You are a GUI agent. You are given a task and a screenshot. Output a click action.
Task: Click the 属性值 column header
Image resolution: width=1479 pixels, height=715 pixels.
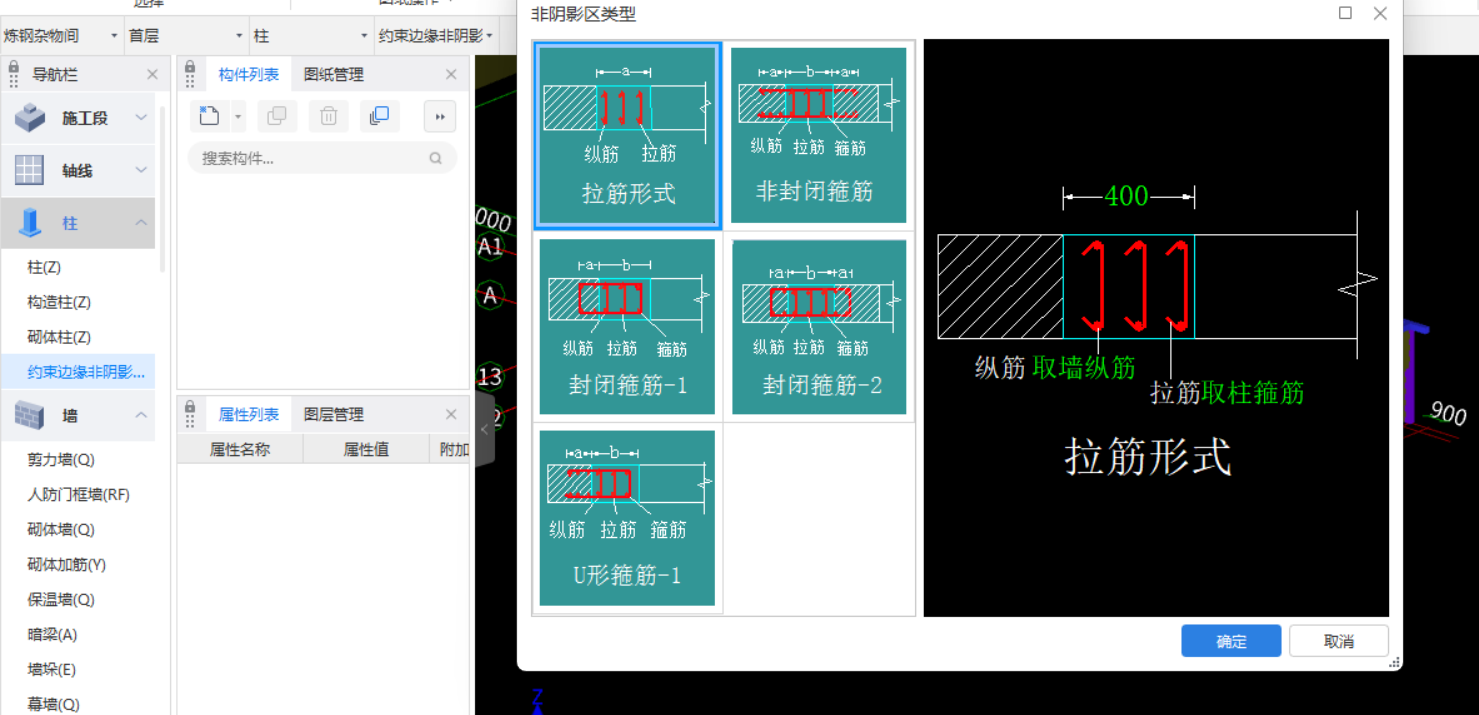(x=365, y=449)
